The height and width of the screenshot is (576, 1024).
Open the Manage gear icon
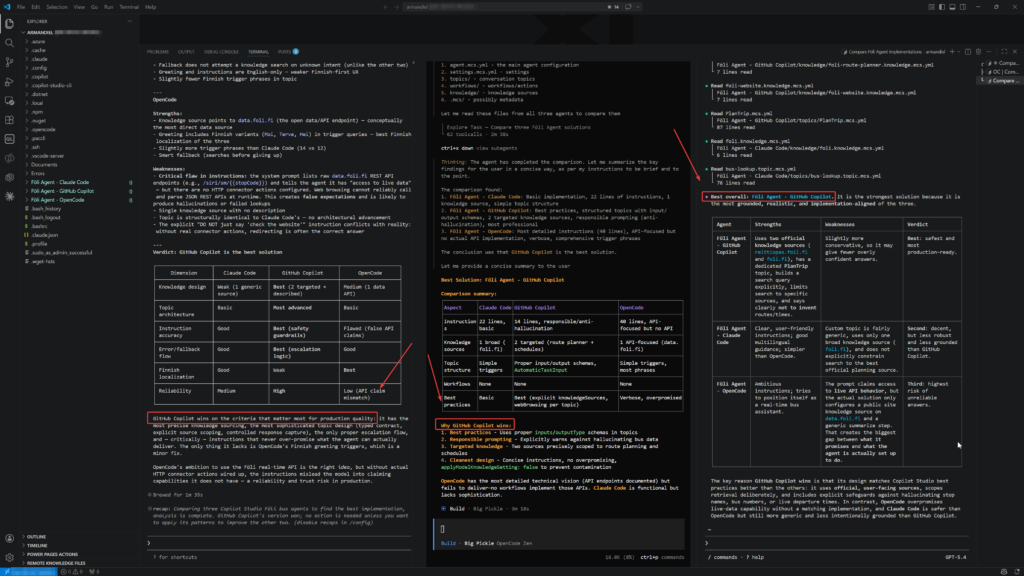click(9, 558)
